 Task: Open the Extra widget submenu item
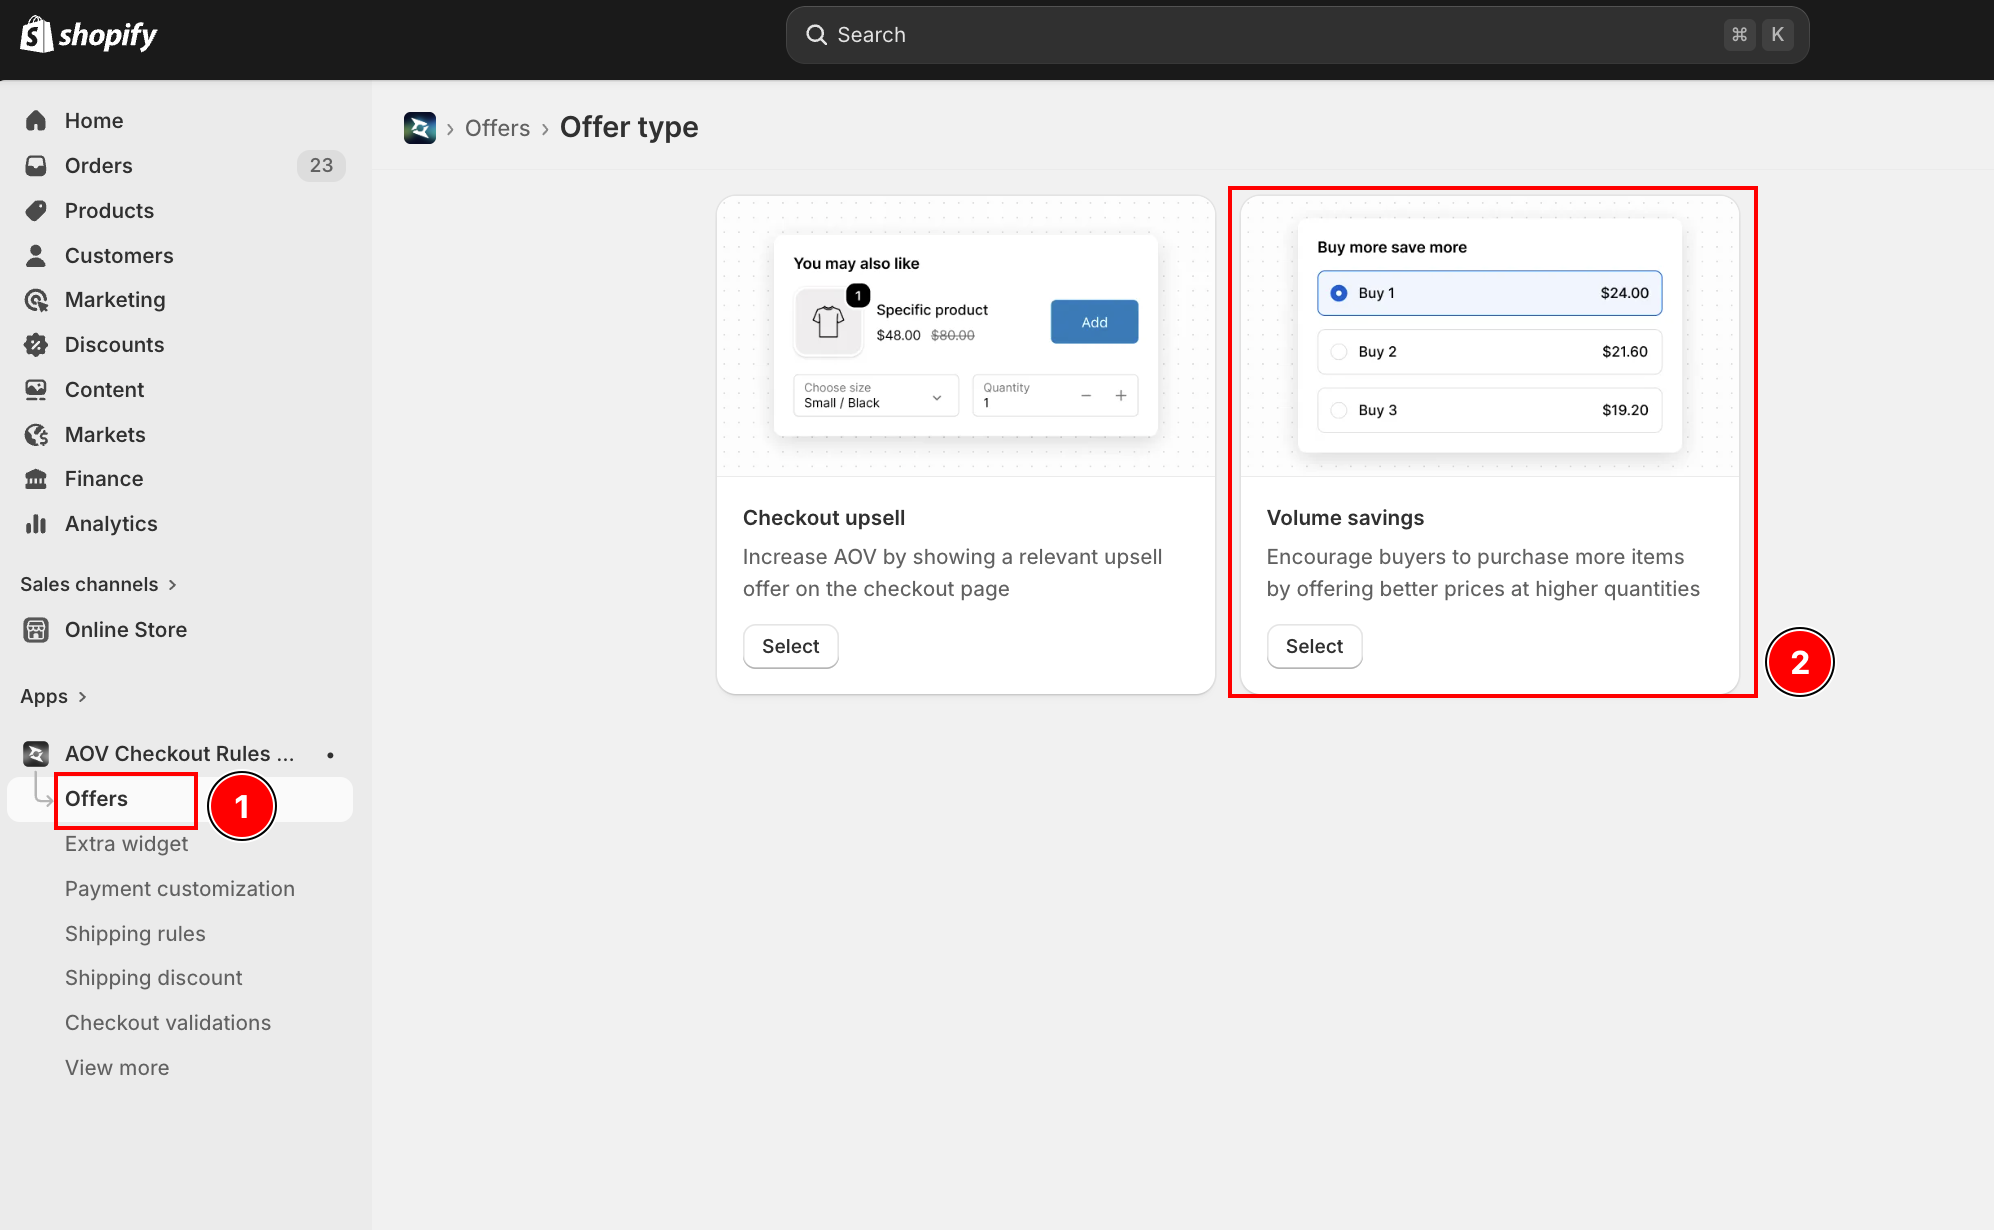click(126, 844)
